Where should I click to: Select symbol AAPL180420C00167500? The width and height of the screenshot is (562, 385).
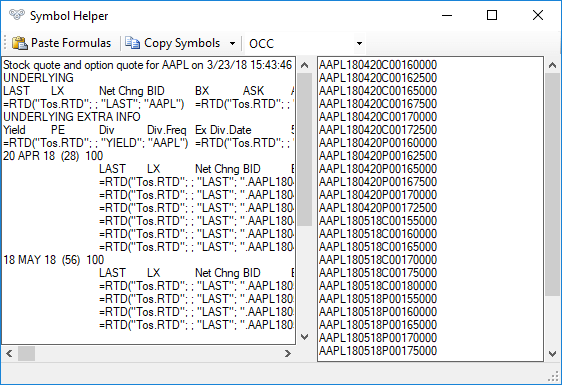pos(378,104)
